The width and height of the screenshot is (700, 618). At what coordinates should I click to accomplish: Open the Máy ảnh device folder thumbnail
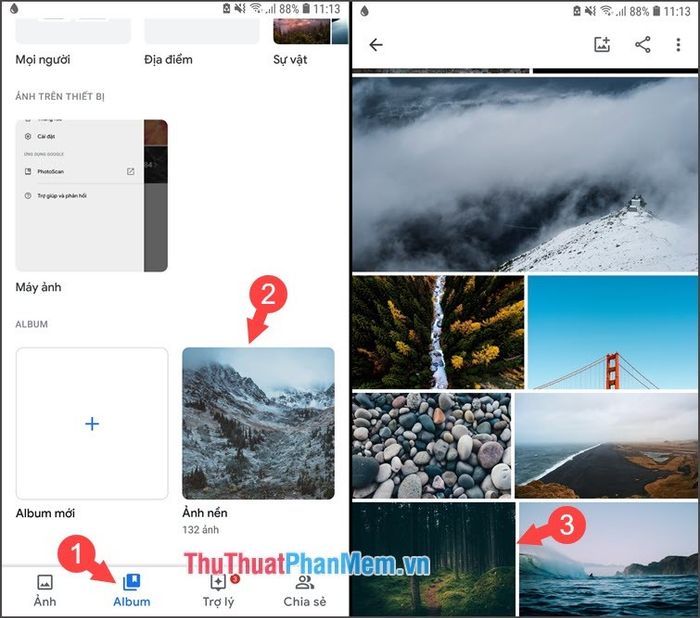pos(92,196)
